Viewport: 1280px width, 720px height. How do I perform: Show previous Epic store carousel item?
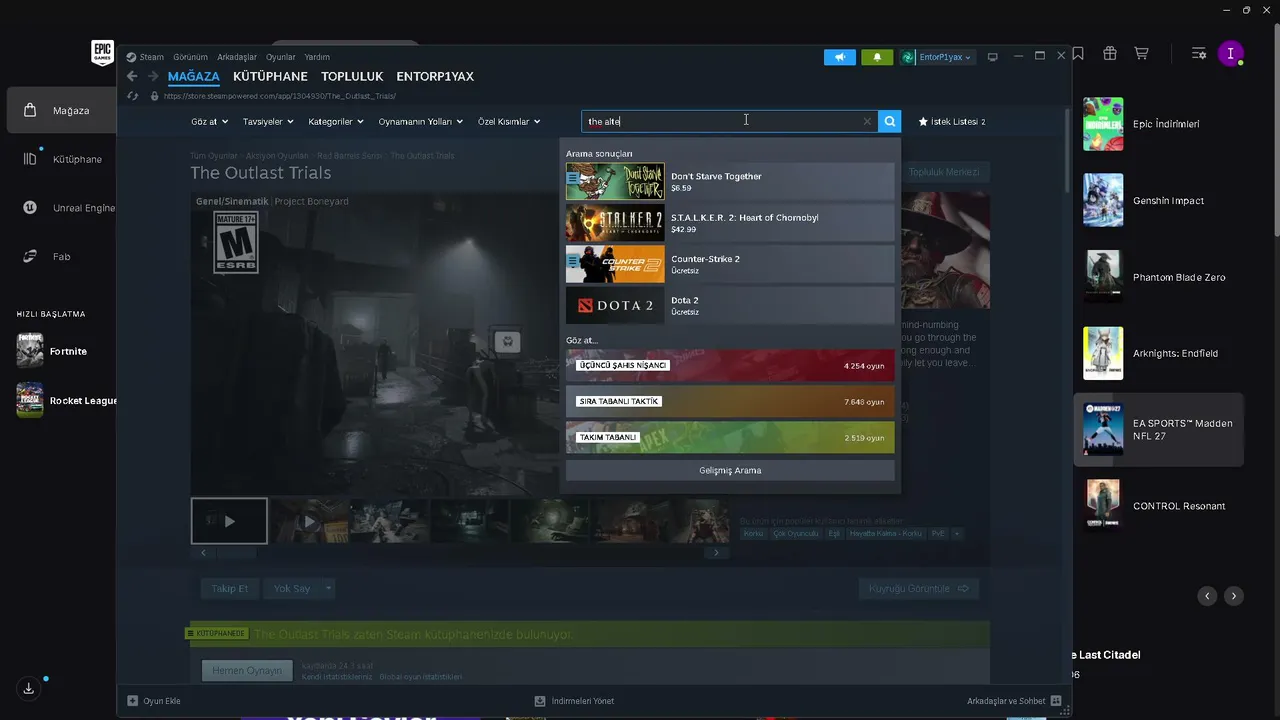[1207, 596]
